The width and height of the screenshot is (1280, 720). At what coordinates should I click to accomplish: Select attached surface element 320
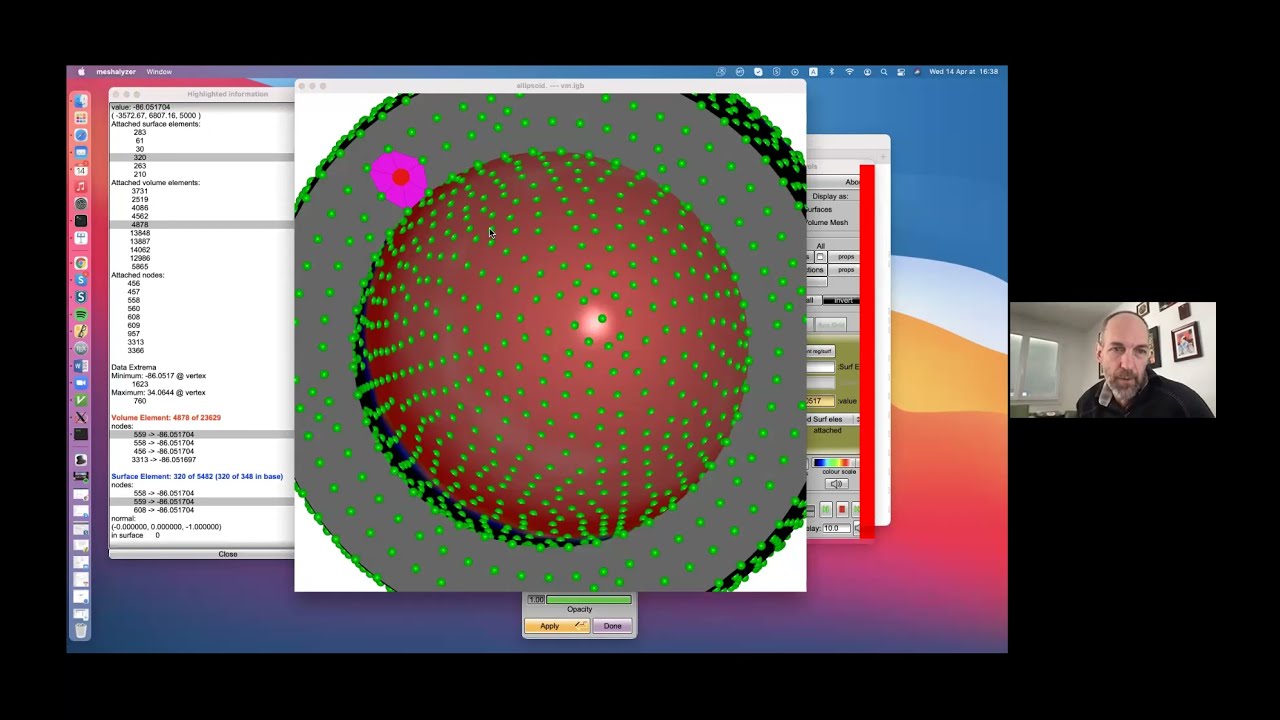tap(139, 158)
